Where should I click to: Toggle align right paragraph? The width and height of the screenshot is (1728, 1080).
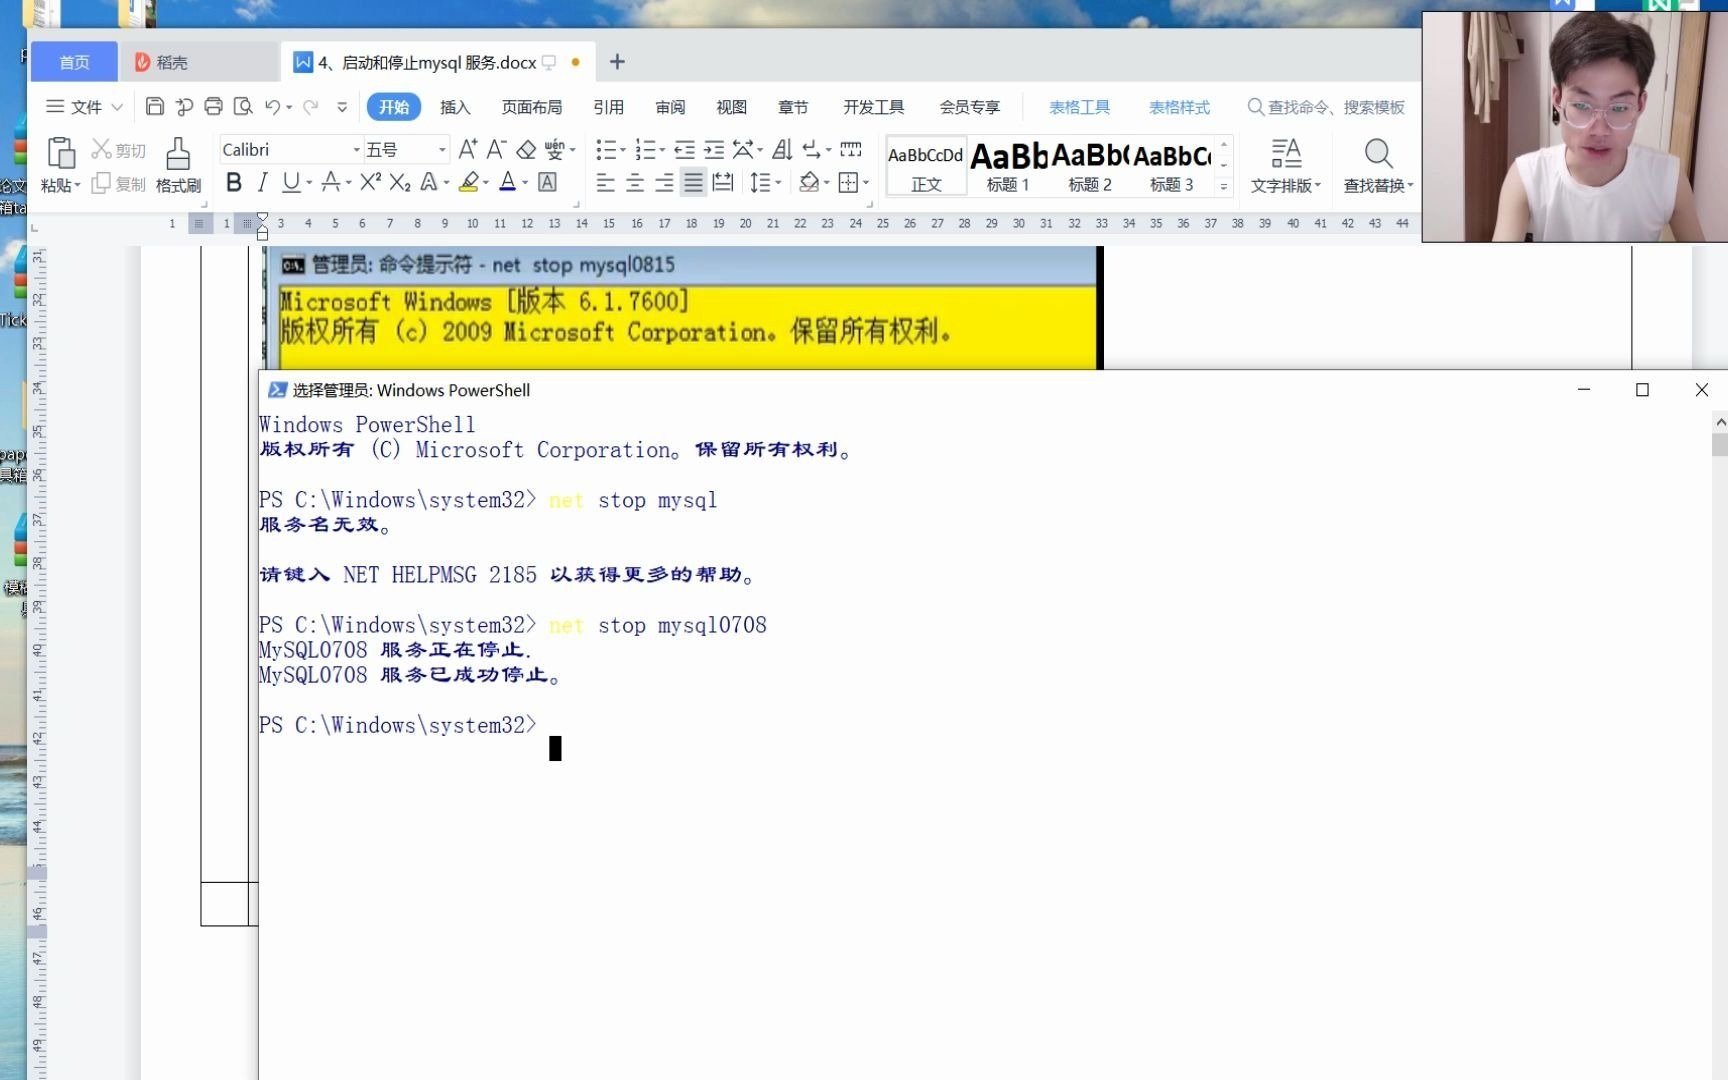point(664,182)
